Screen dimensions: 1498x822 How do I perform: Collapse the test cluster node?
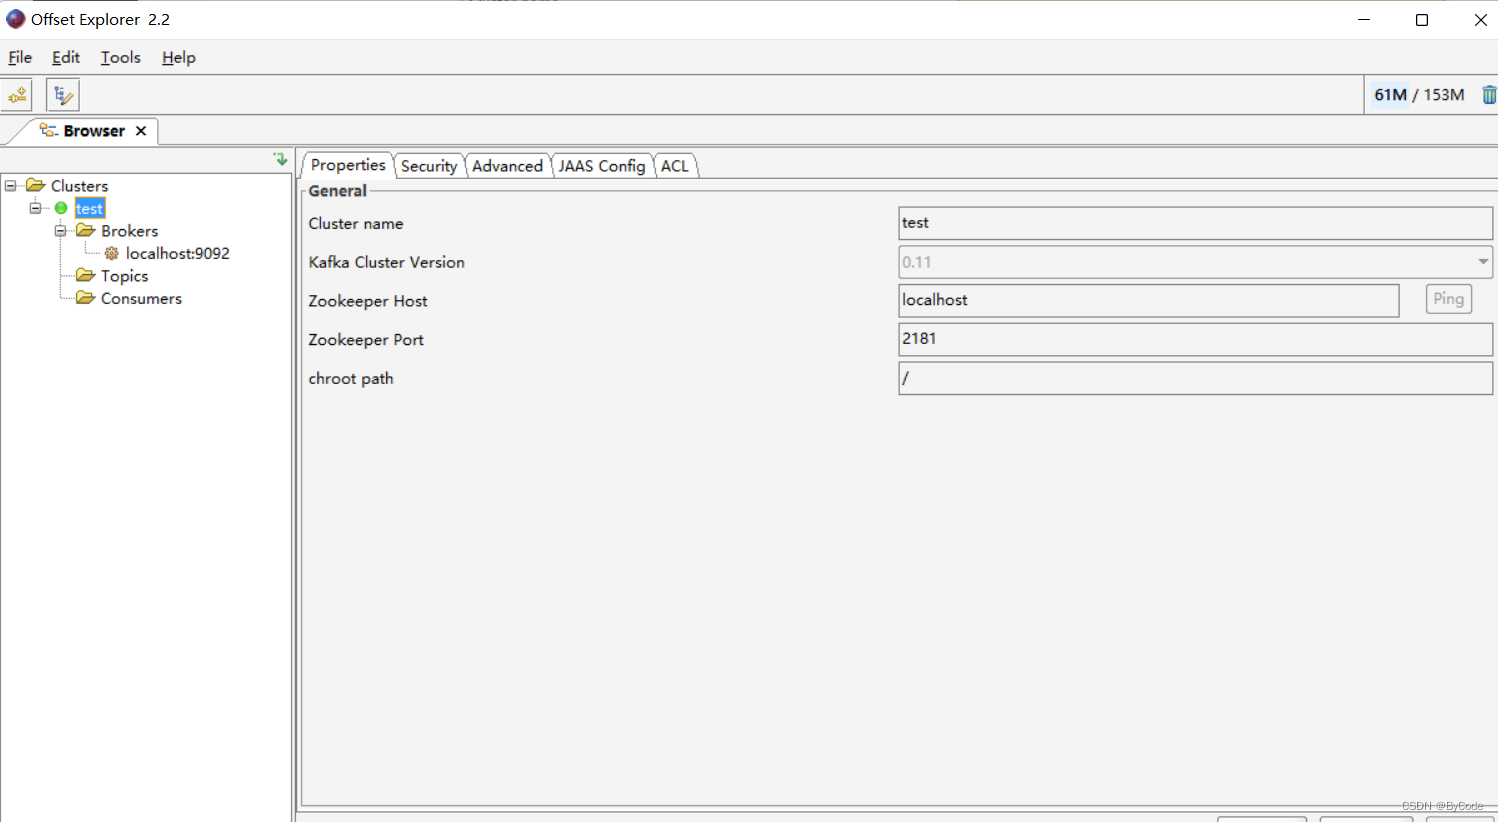click(x=36, y=208)
